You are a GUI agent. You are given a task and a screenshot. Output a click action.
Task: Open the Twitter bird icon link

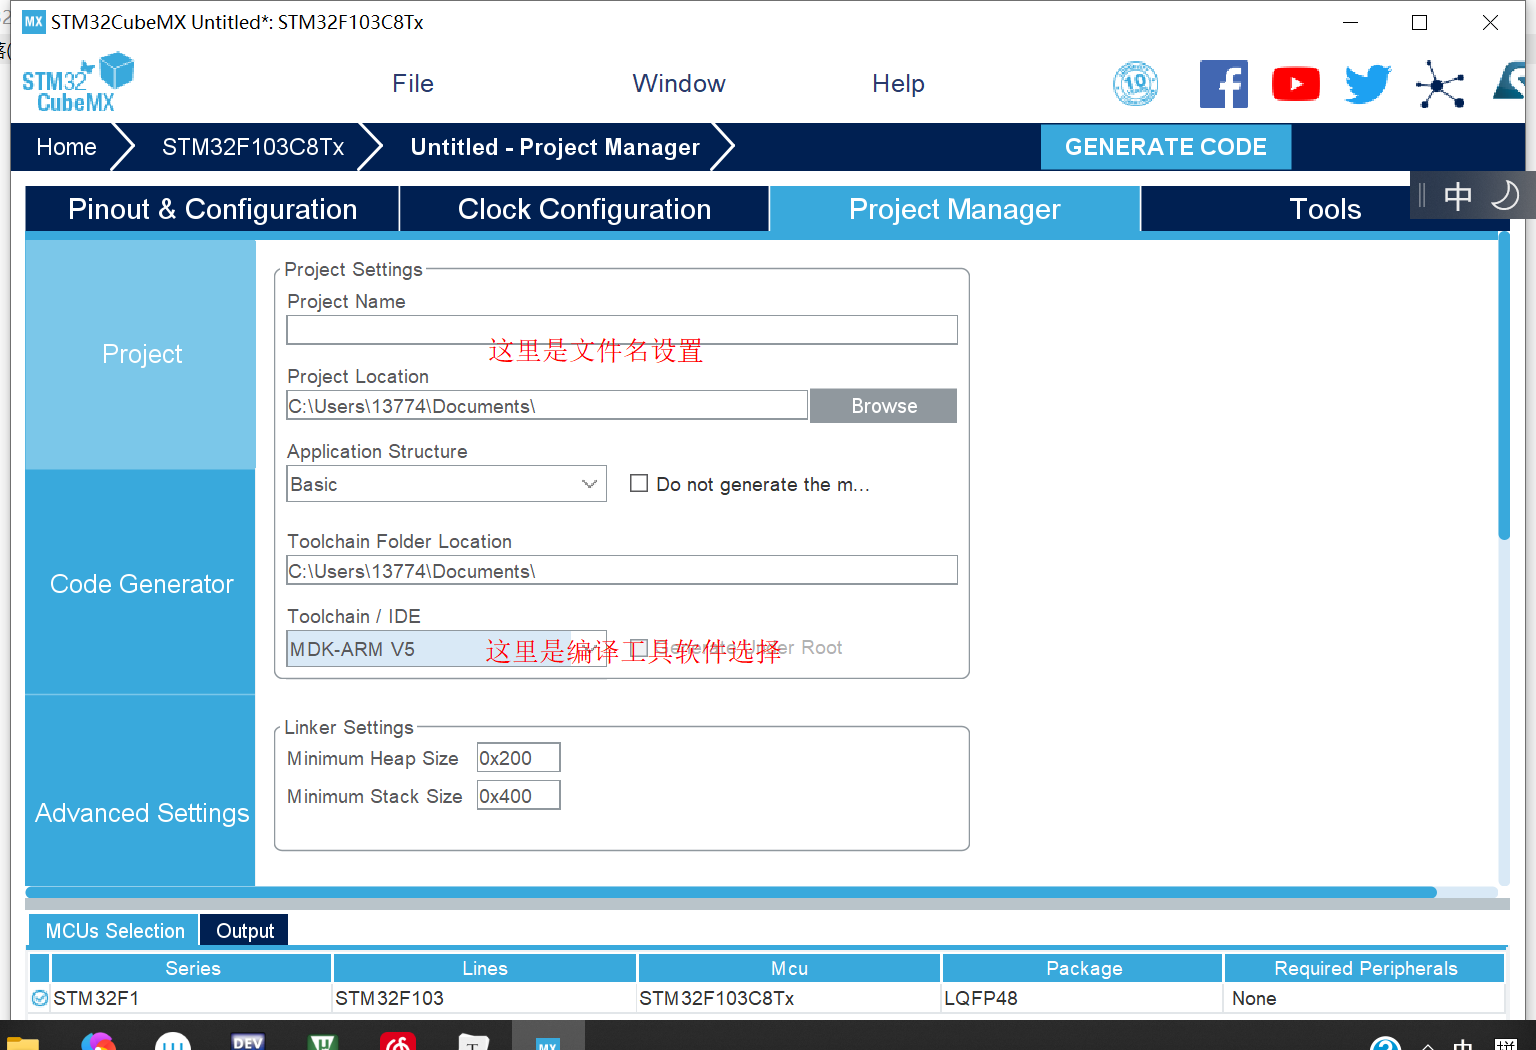[1368, 84]
